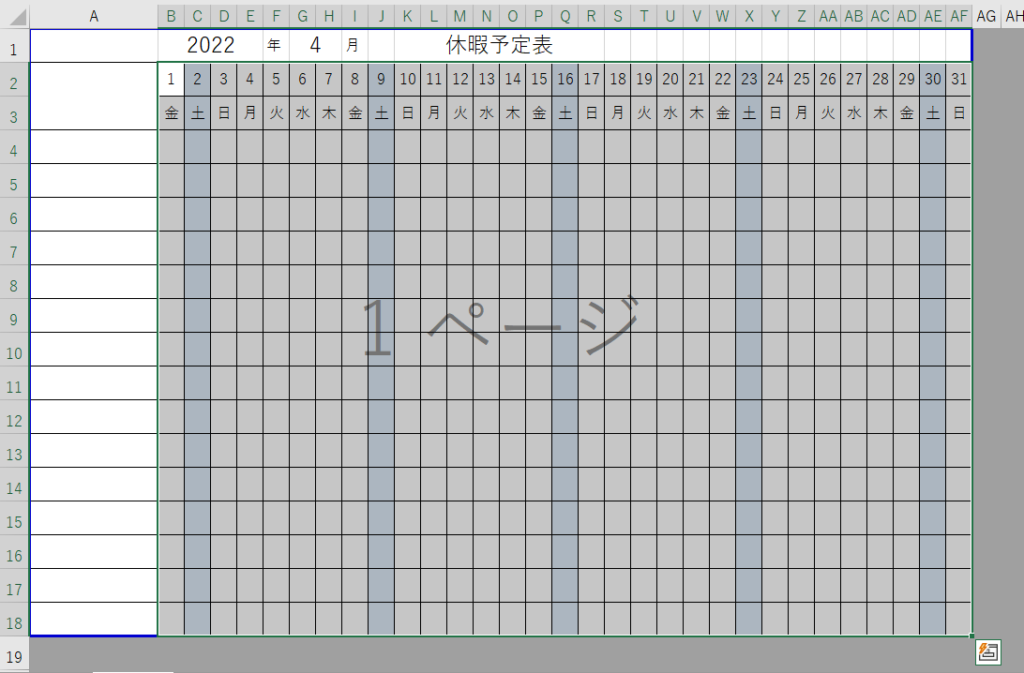Click the day 23 date cell

pos(749,80)
